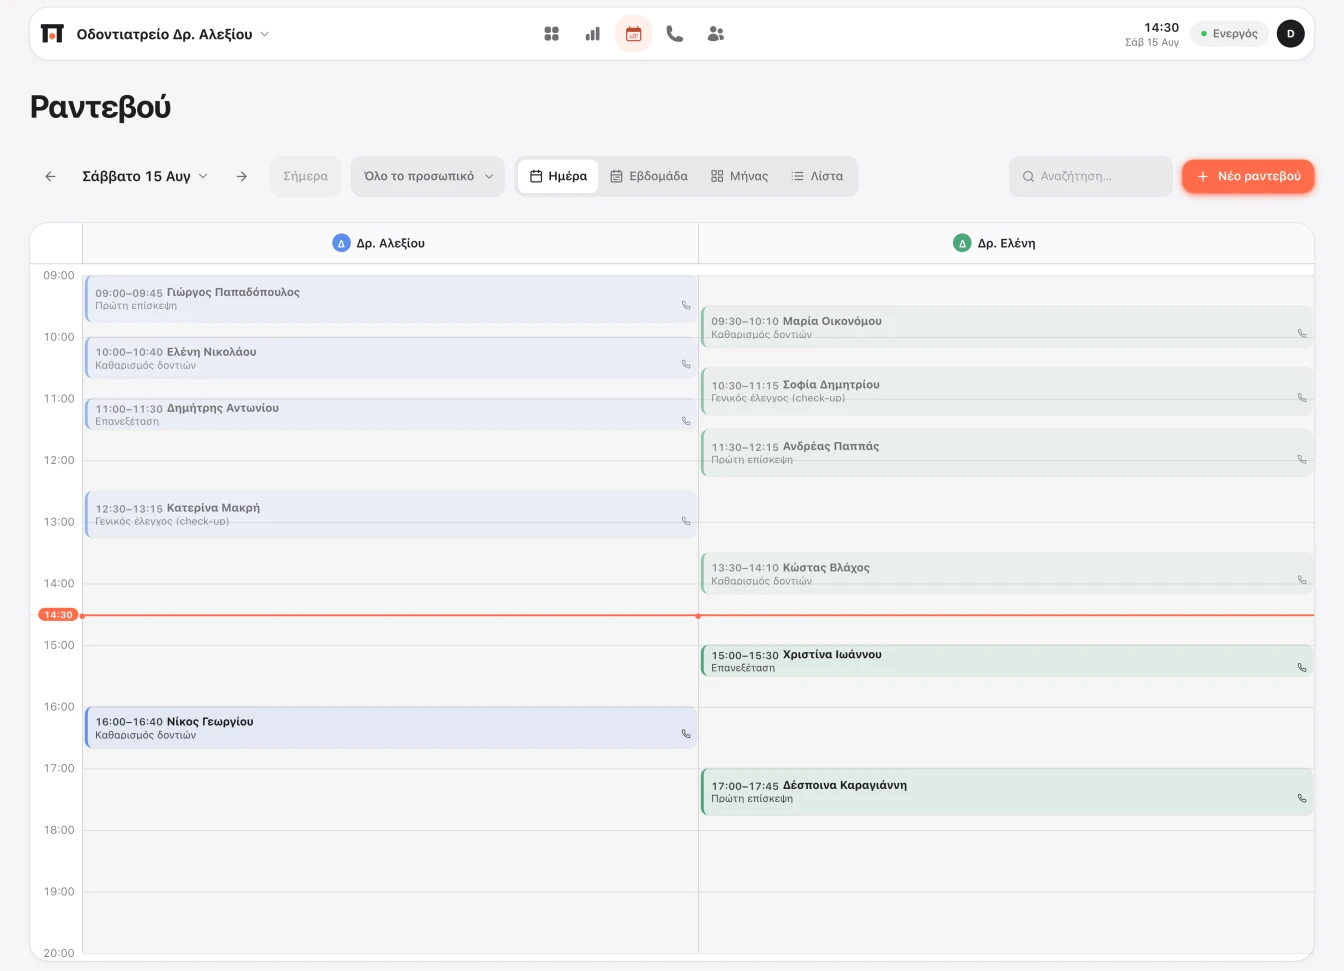Call Νίκος Γεωργίου via phone icon
Image resolution: width=1344 pixels, height=971 pixels.
pyautogui.click(x=686, y=734)
